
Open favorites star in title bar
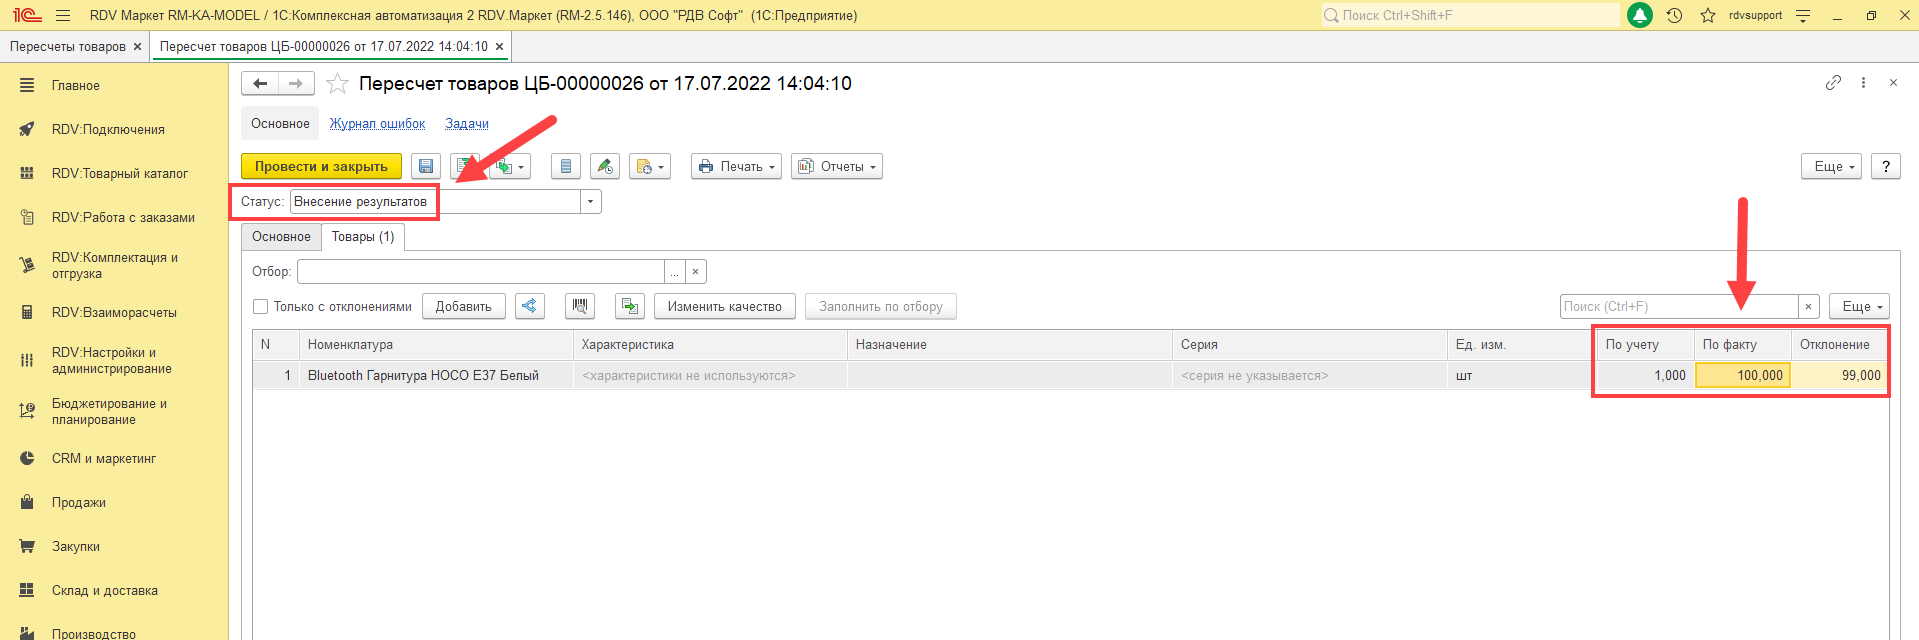(x=1708, y=15)
